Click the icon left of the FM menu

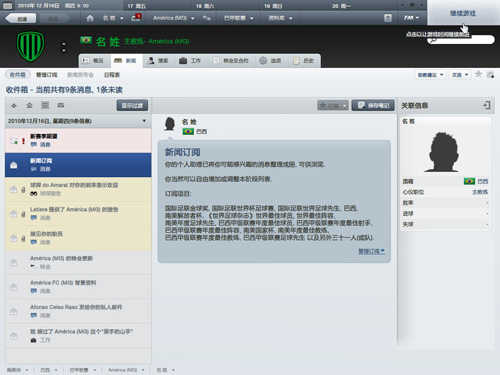(x=388, y=18)
